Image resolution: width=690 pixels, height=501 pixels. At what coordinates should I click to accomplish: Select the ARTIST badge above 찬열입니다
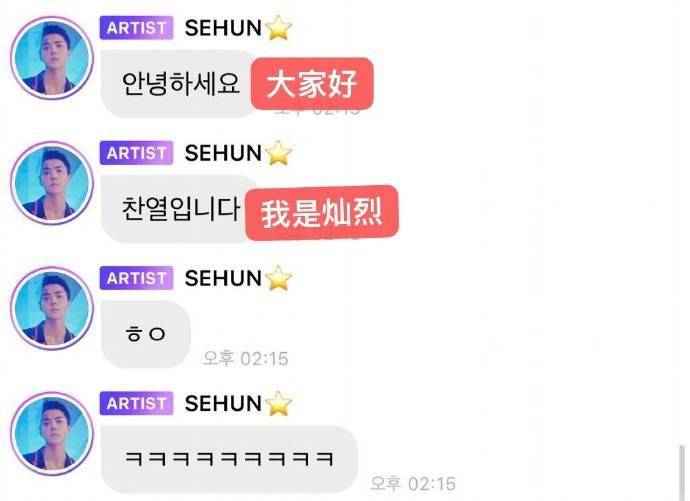[136, 153]
